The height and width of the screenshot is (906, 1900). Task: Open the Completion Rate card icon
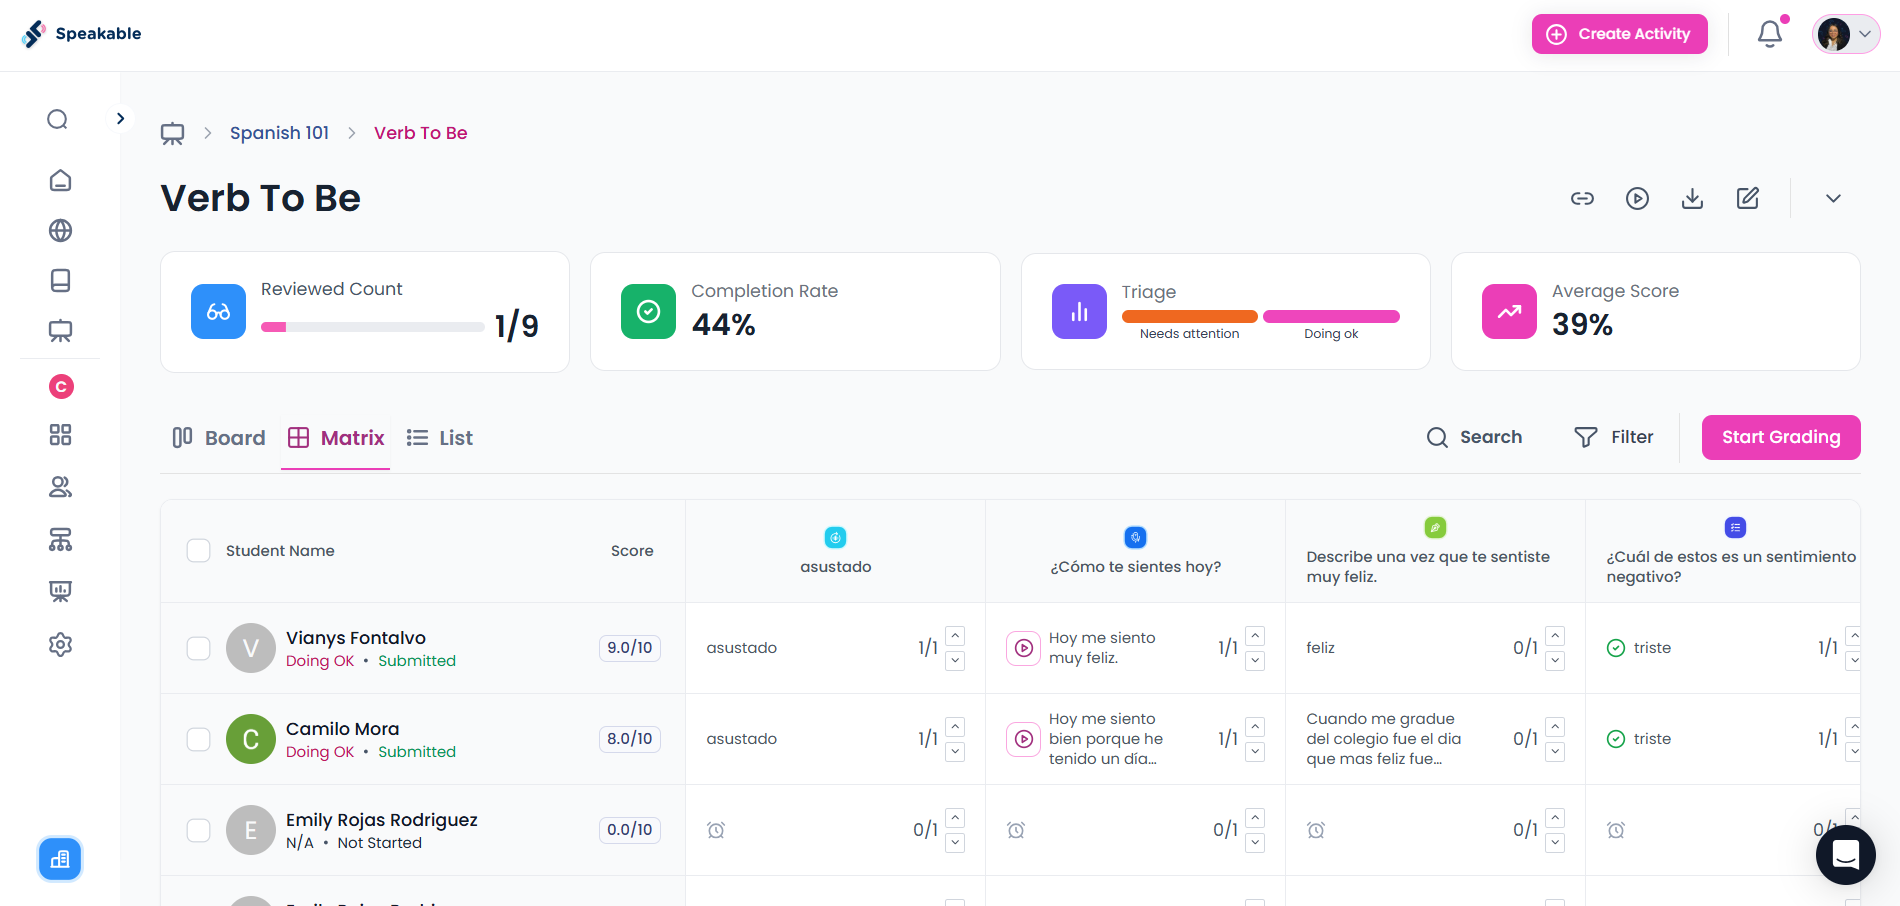648,312
